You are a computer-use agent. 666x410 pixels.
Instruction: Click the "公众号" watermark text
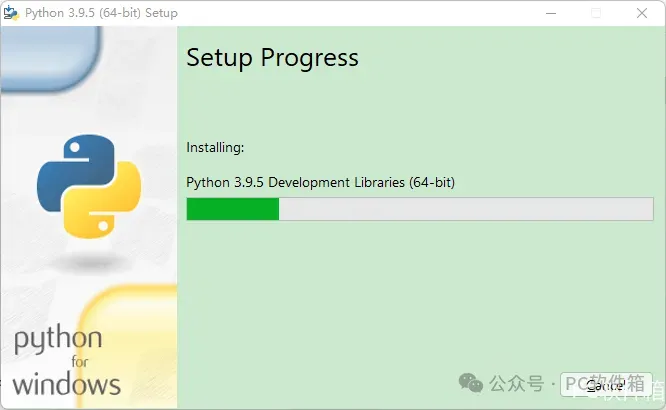click(516, 384)
